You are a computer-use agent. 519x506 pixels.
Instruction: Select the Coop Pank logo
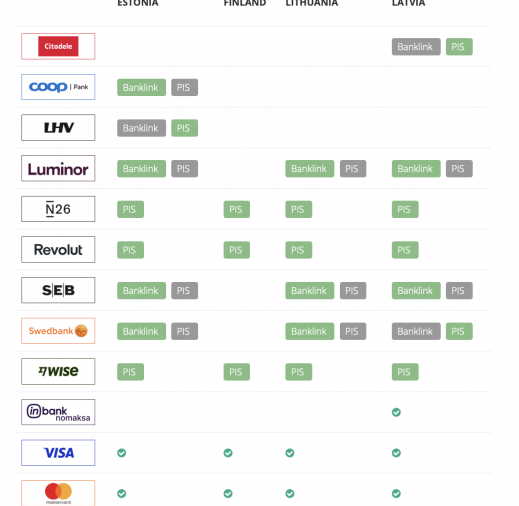[58, 87]
